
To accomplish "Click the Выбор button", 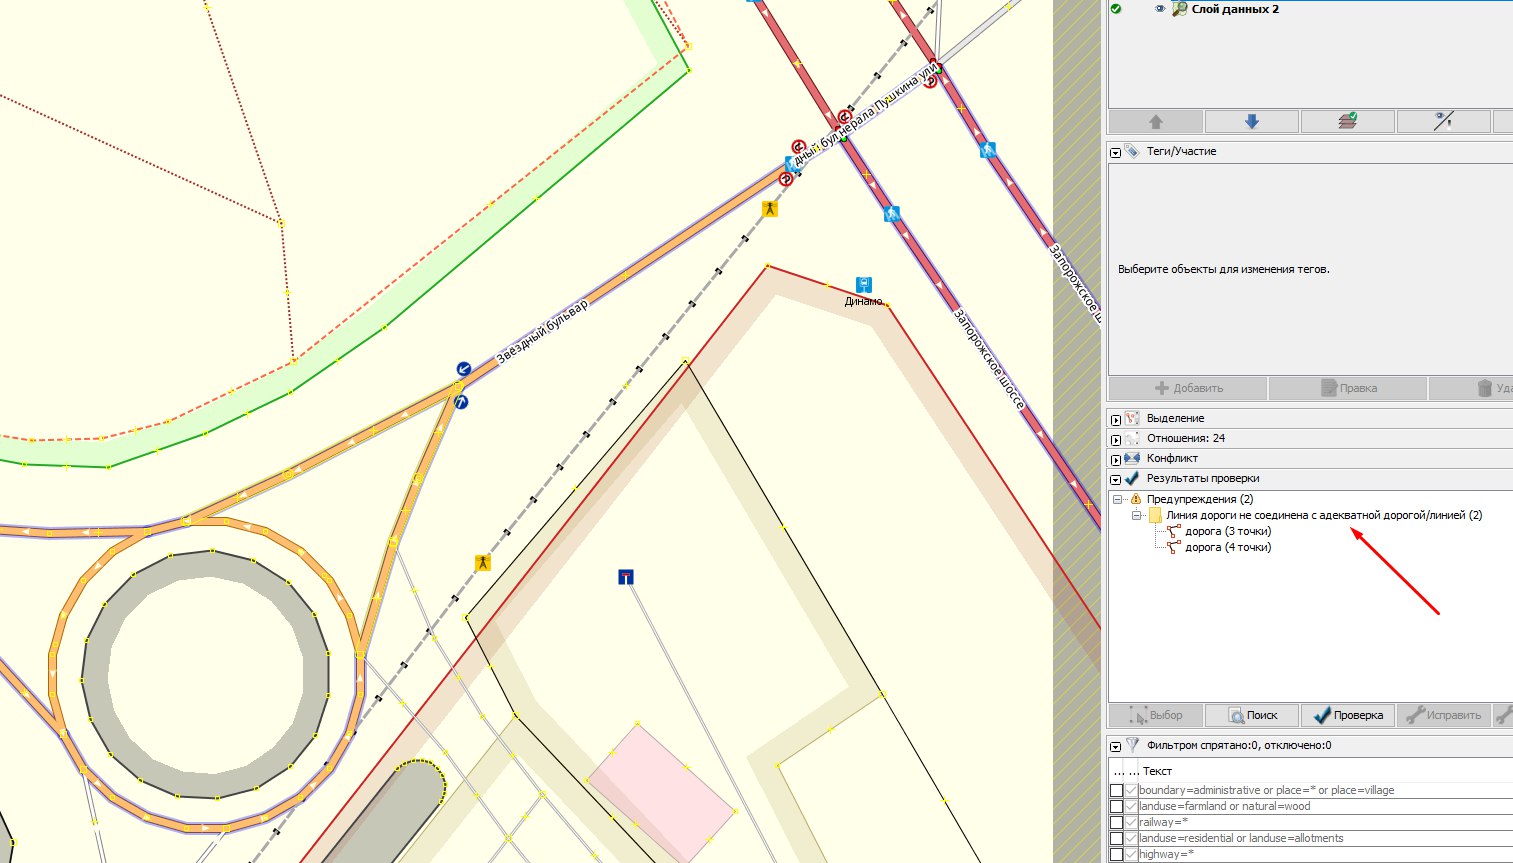I will pos(1156,715).
